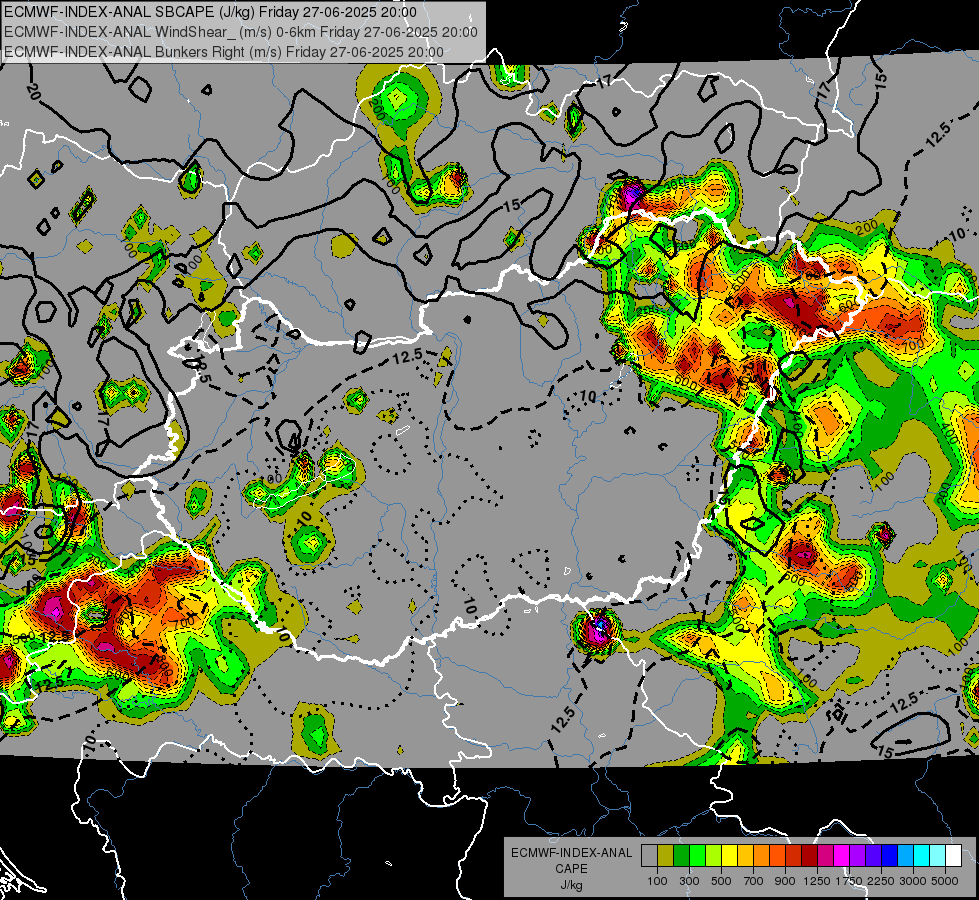Click the SBCAPE title line in the header

coord(210,12)
